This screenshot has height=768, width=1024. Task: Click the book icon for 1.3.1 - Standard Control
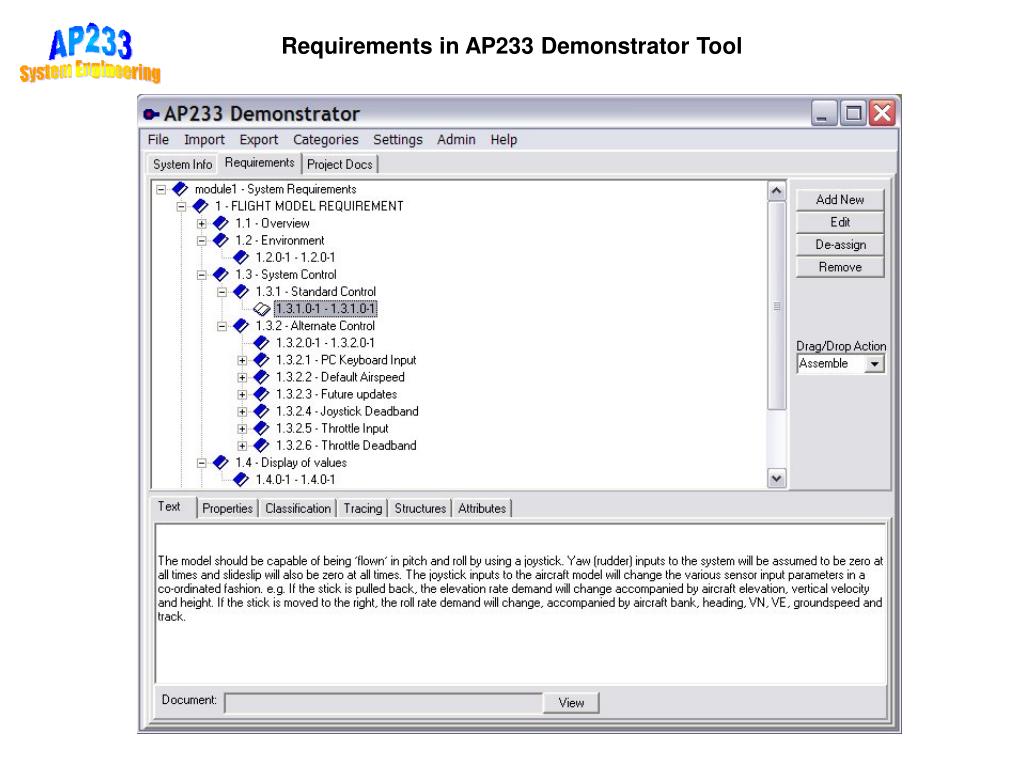point(241,291)
